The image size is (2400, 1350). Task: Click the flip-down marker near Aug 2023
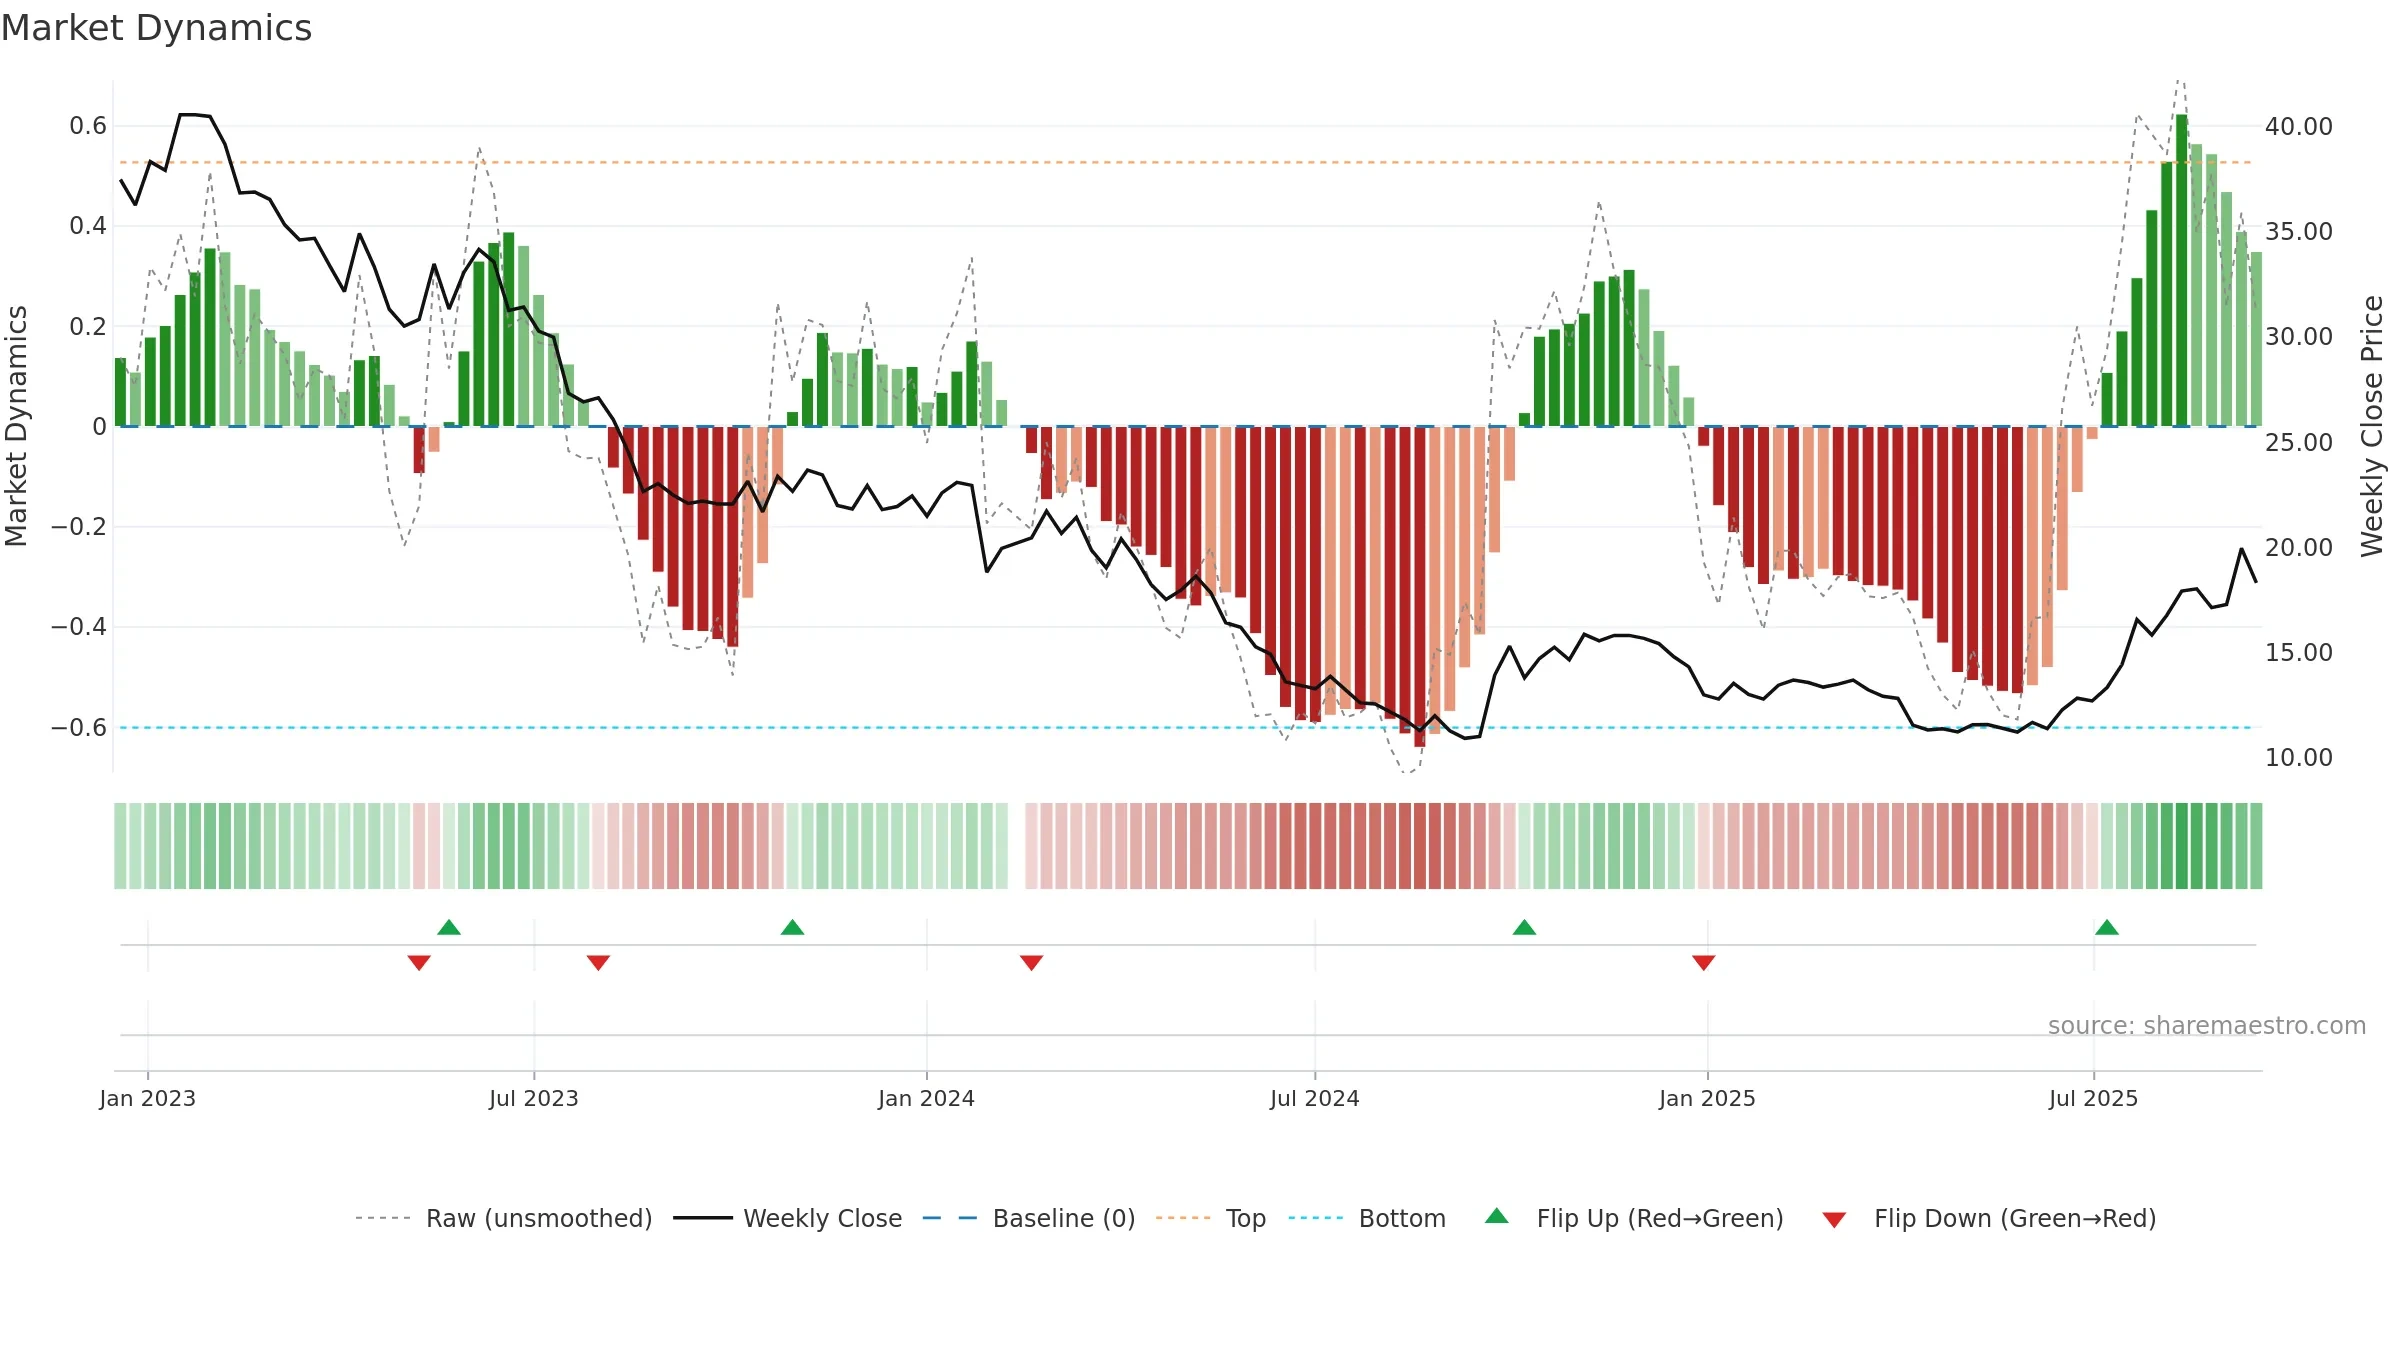click(x=598, y=962)
